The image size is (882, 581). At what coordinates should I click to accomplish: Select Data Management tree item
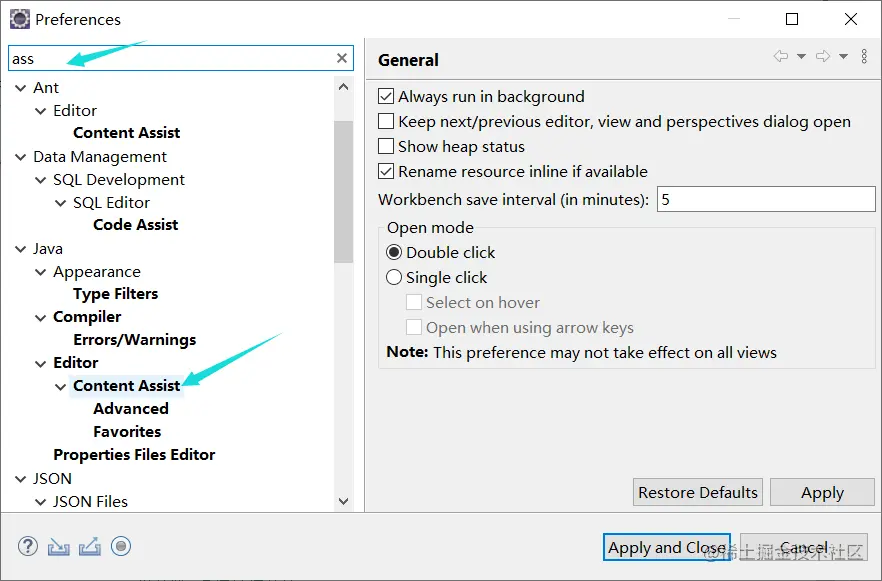(x=100, y=157)
